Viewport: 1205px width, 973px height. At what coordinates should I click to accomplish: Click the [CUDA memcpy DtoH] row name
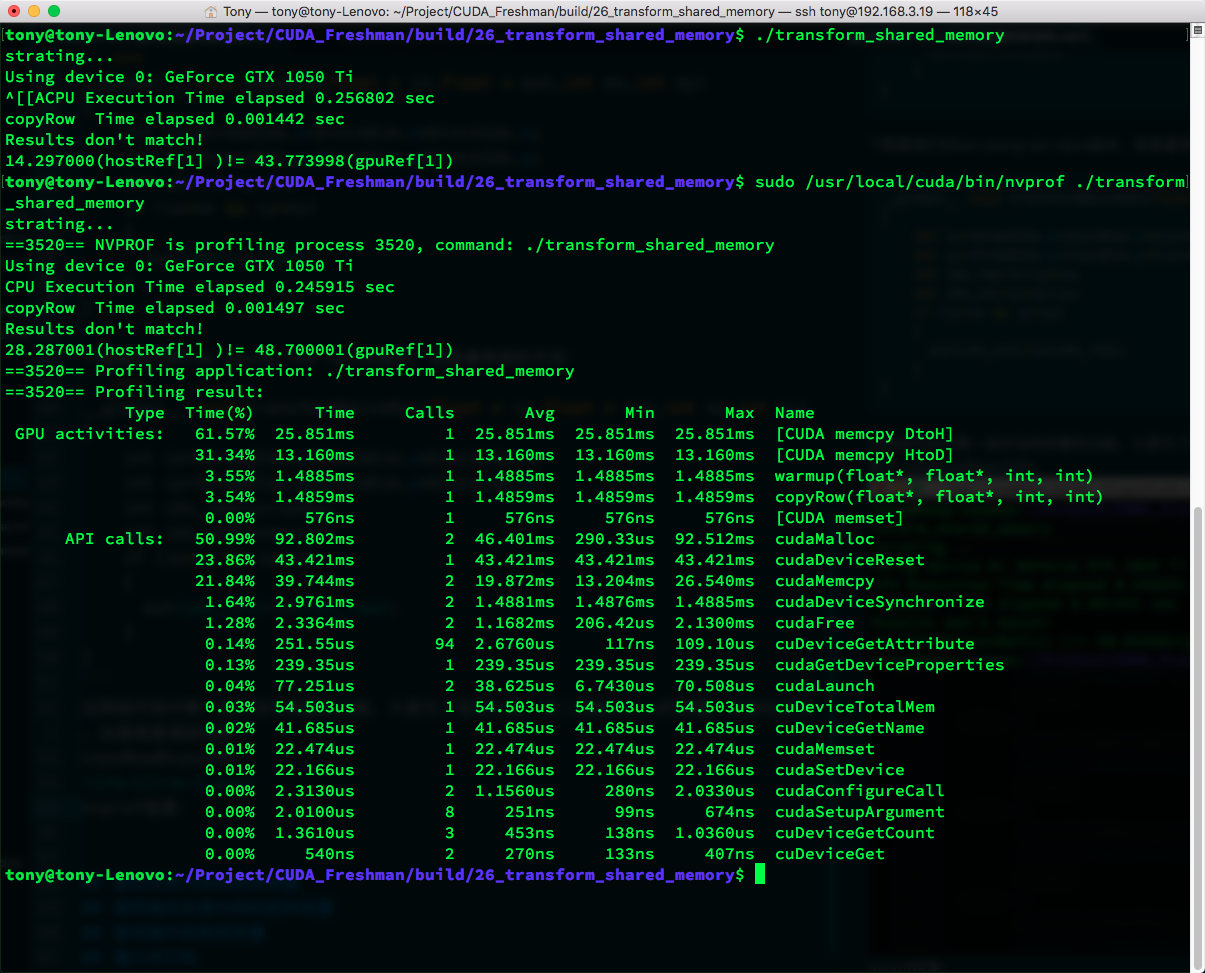(864, 434)
